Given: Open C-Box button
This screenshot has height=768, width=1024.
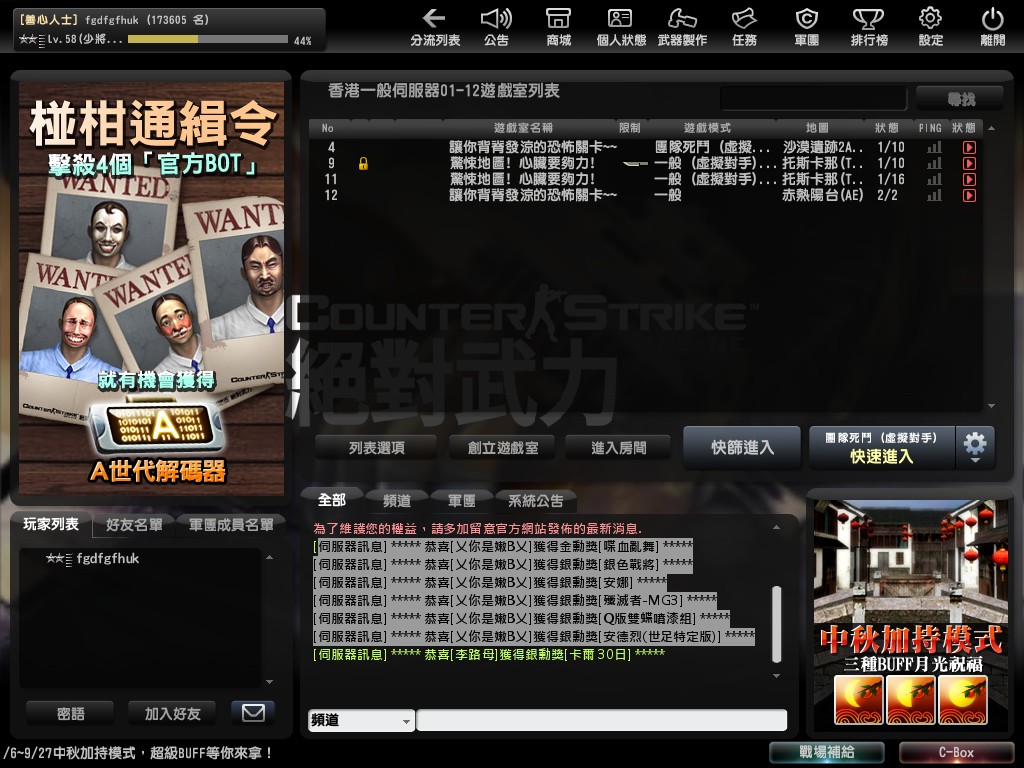Looking at the screenshot, I should click(x=956, y=752).
